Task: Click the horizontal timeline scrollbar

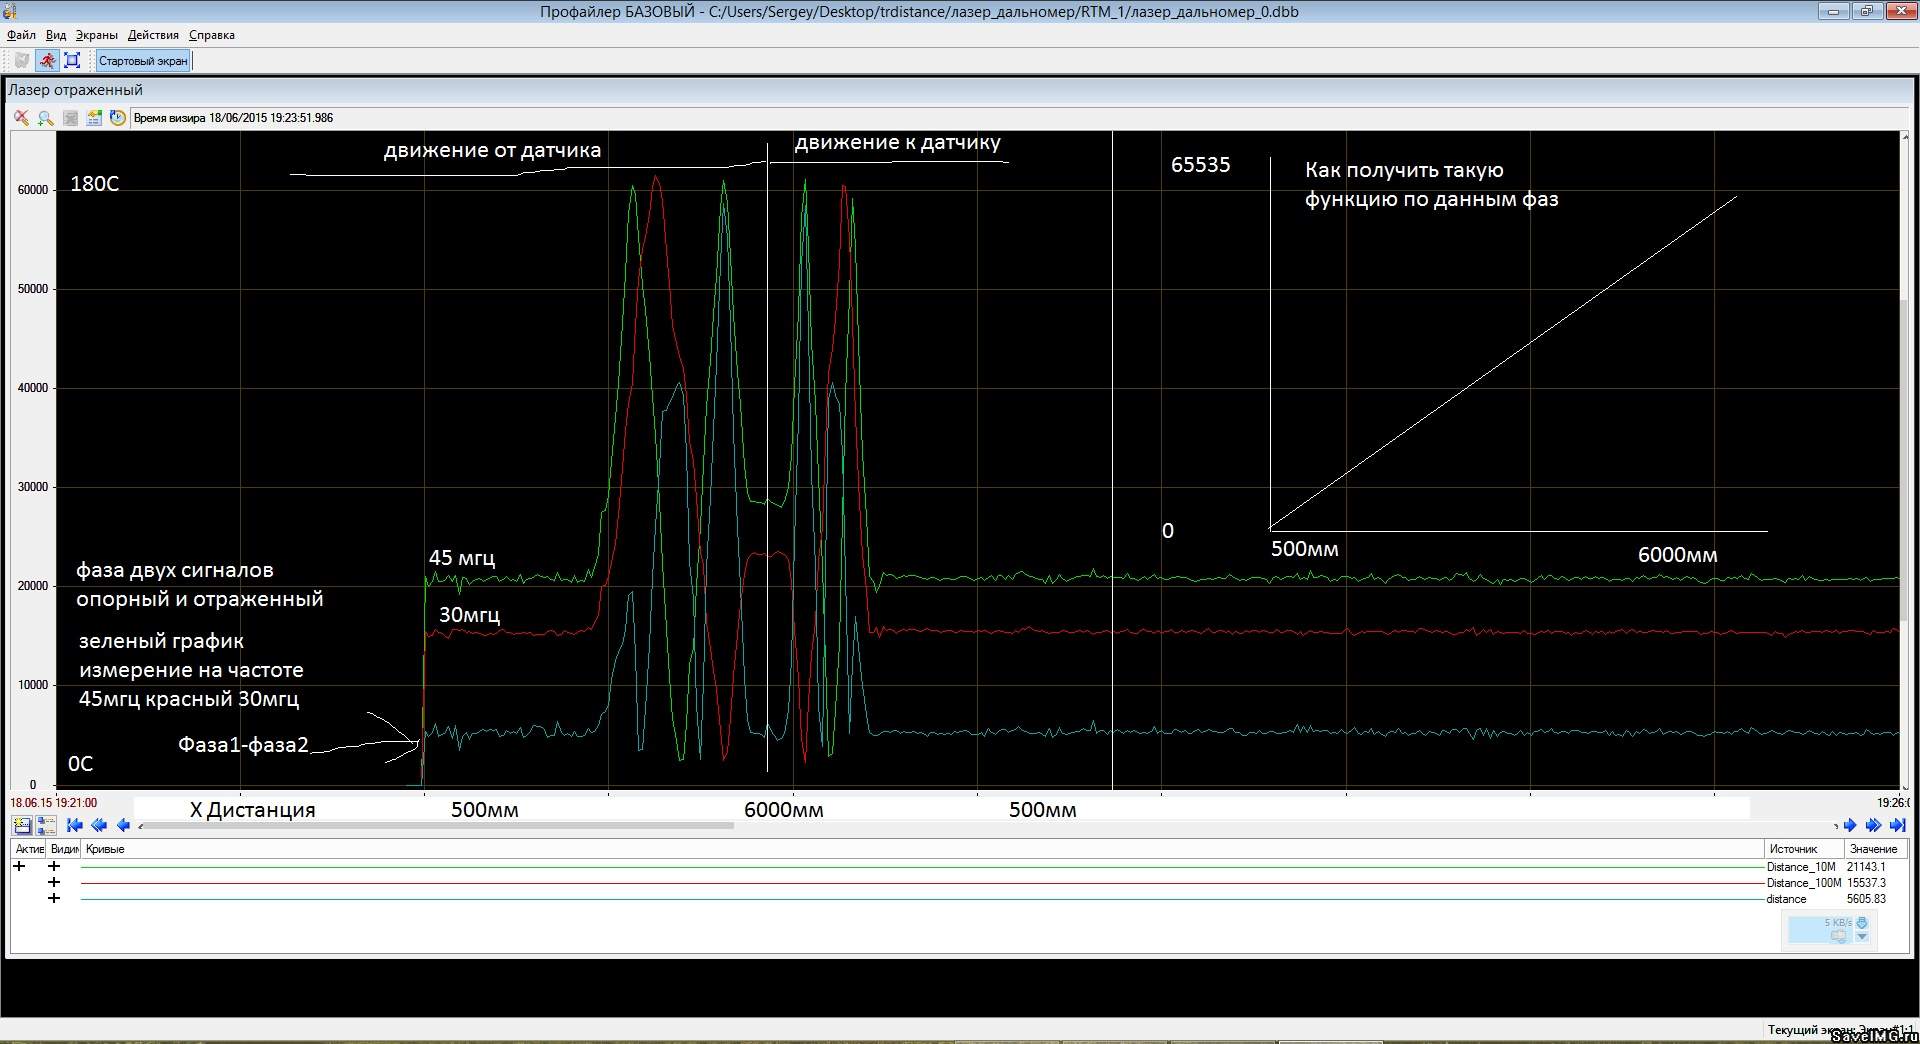Action: pos(440,826)
